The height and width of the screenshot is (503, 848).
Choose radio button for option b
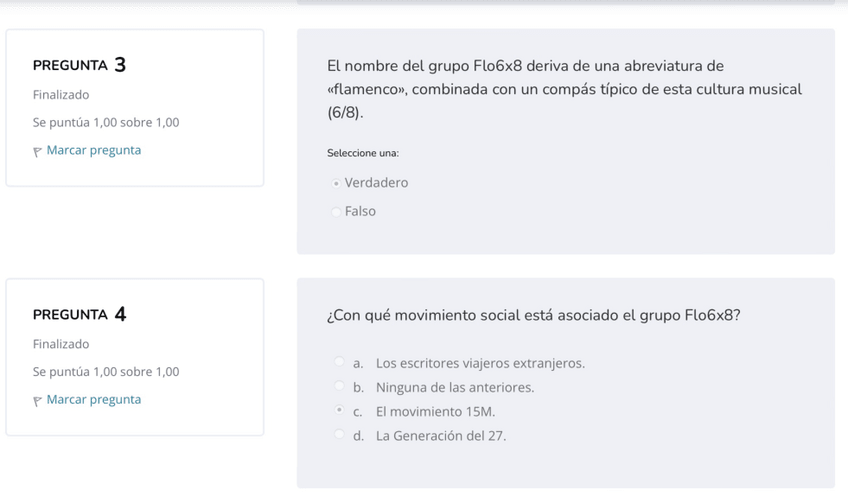click(339, 387)
